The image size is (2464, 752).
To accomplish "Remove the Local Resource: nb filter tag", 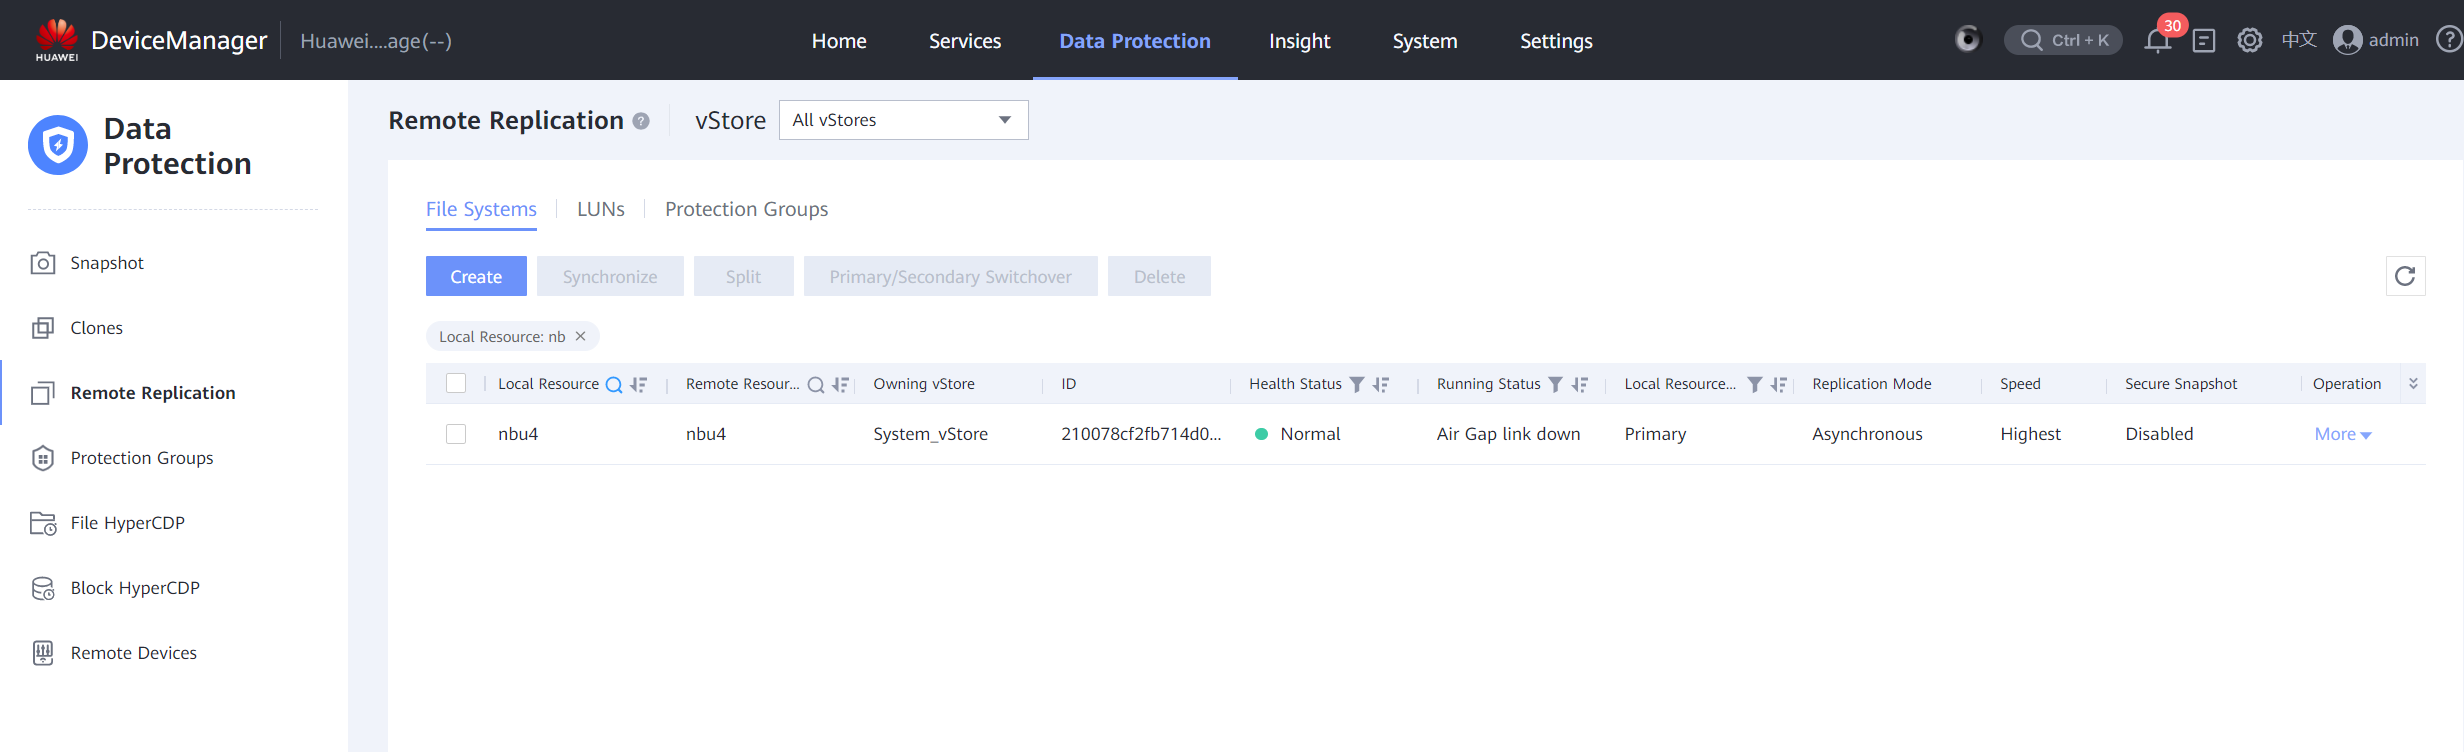I will point(580,337).
